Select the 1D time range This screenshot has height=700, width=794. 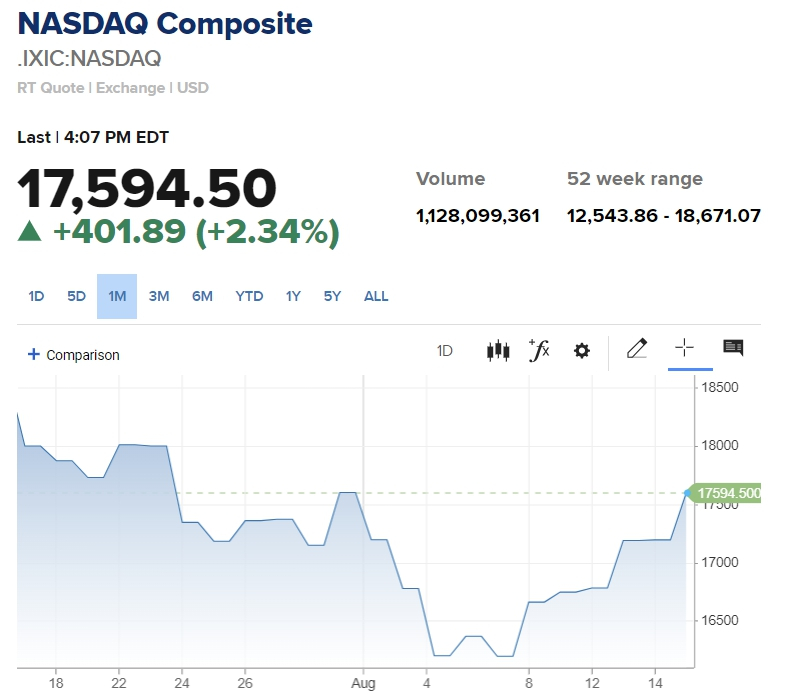(x=36, y=296)
